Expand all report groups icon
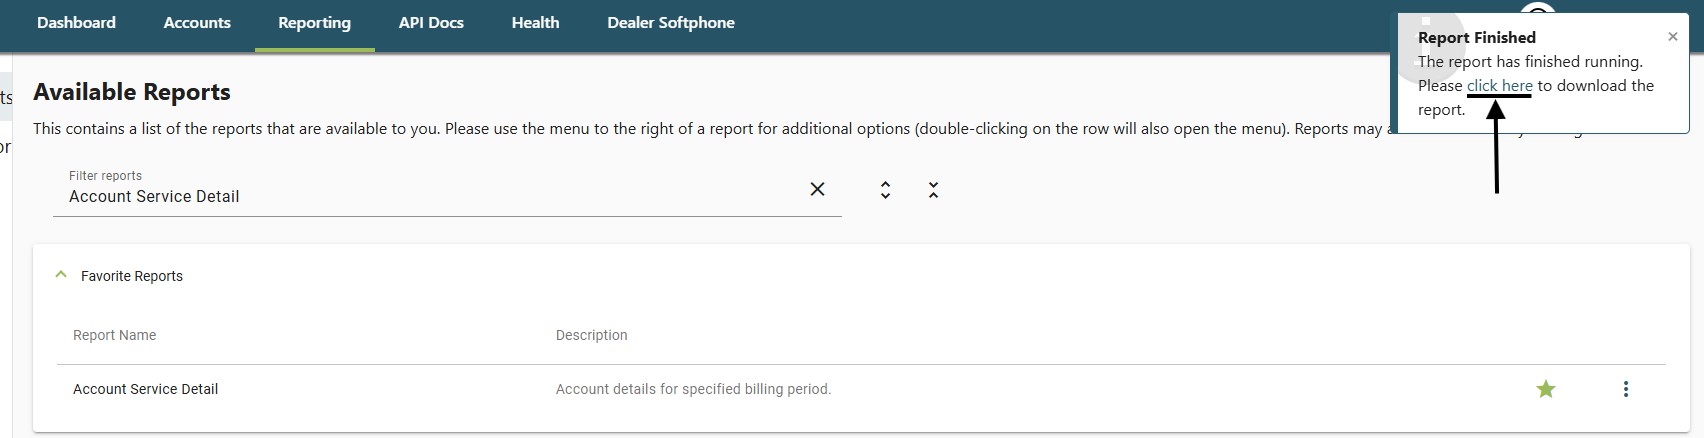This screenshot has width=1704, height=438. 885,190
